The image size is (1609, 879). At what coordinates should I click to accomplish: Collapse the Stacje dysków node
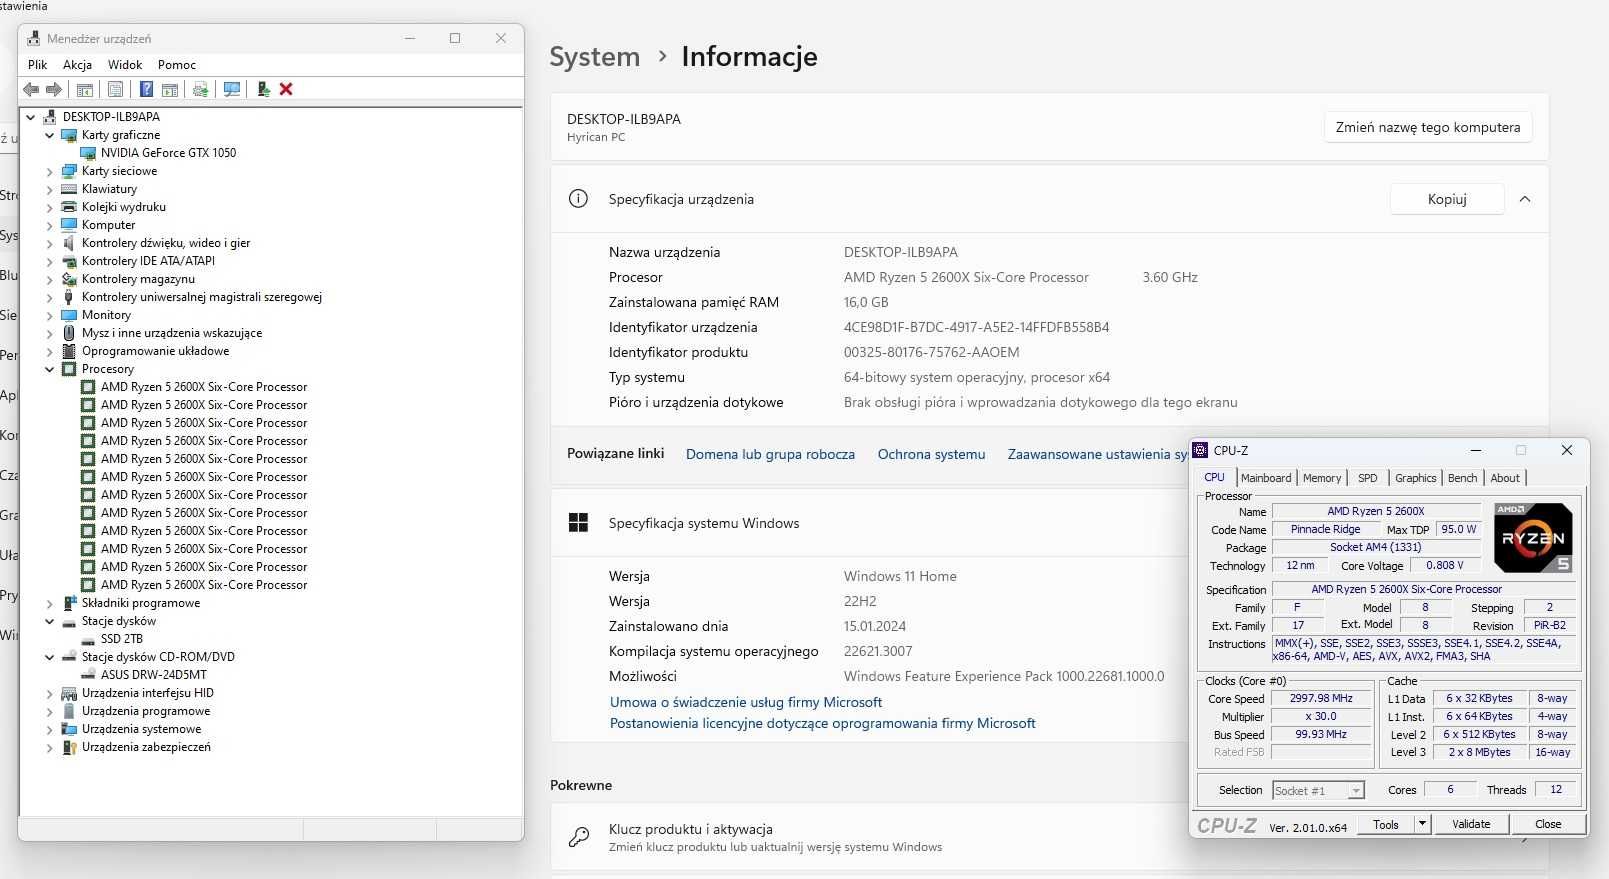coord(49,621)
